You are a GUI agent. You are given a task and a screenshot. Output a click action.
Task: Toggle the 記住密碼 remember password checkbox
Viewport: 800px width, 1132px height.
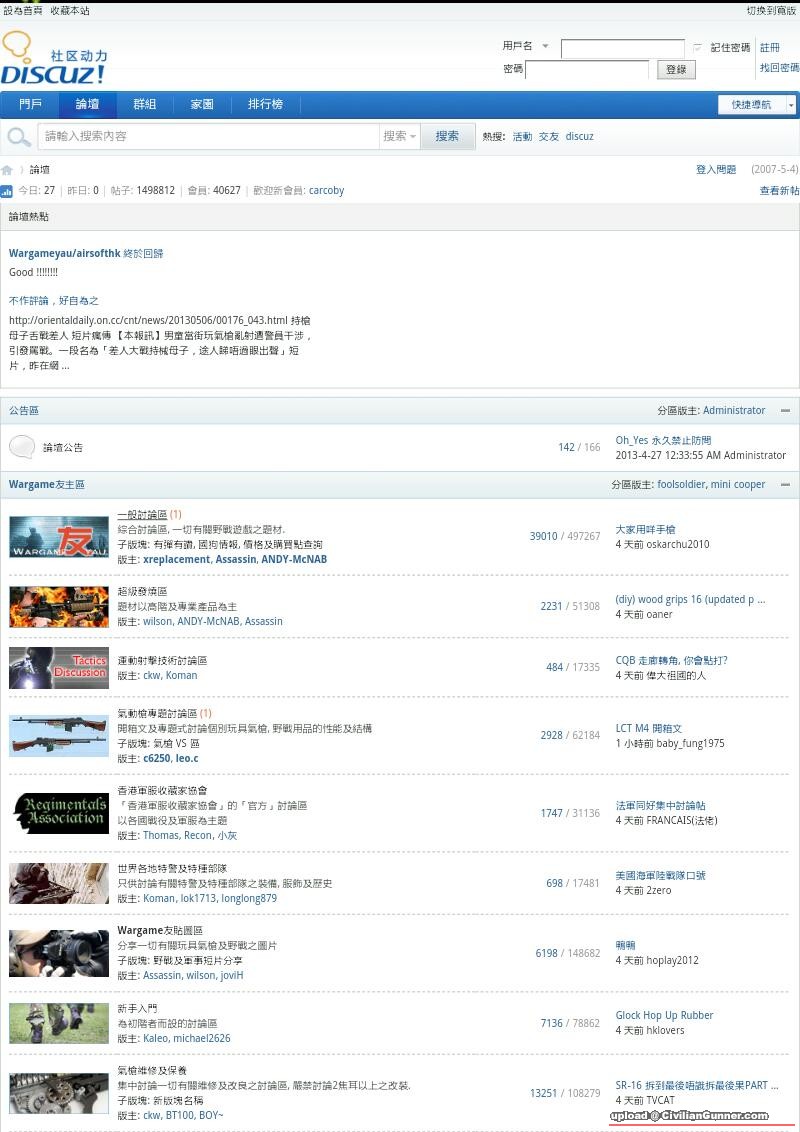tap(697, 48)
